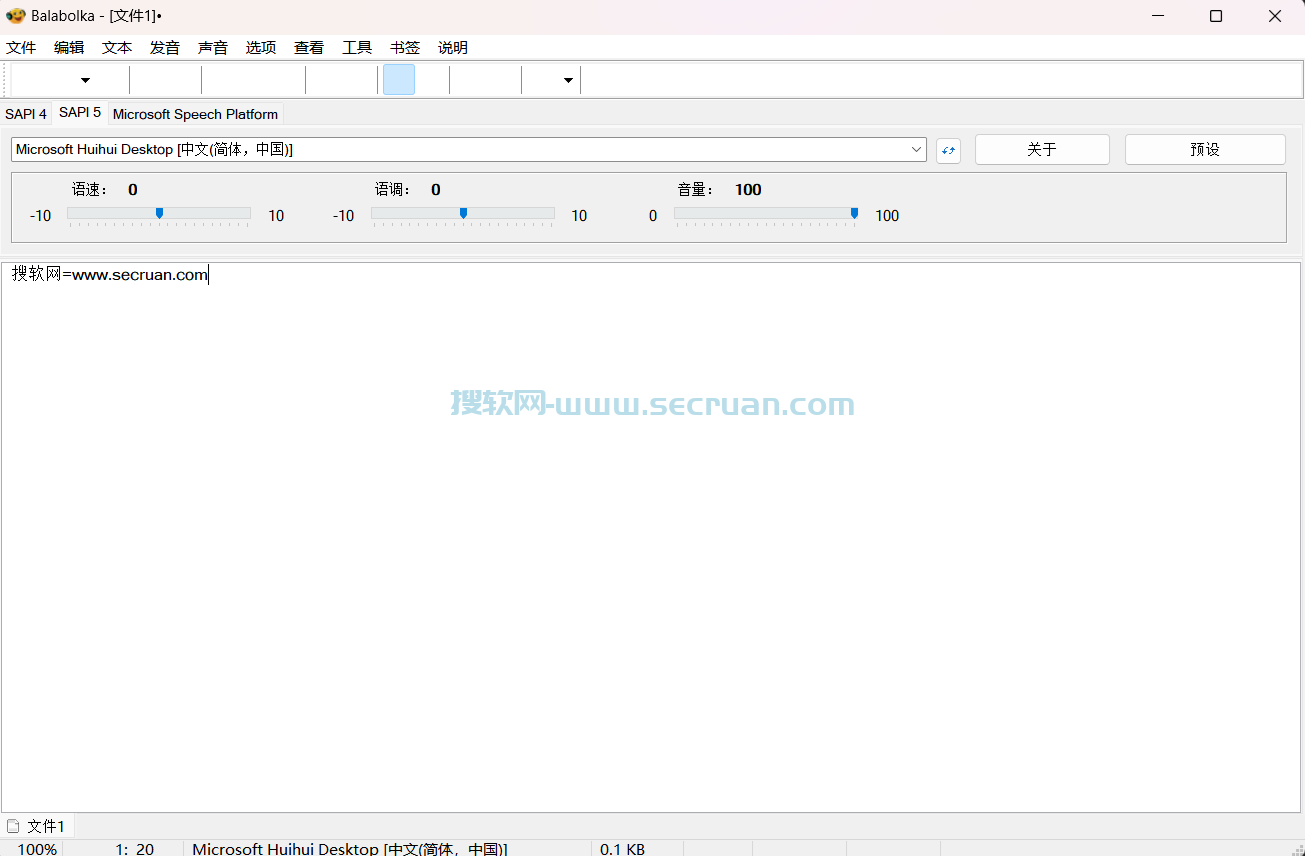Click the highlighted blue toolbar button
This screenshot has height=856, width=1305.
click(399, 80)
